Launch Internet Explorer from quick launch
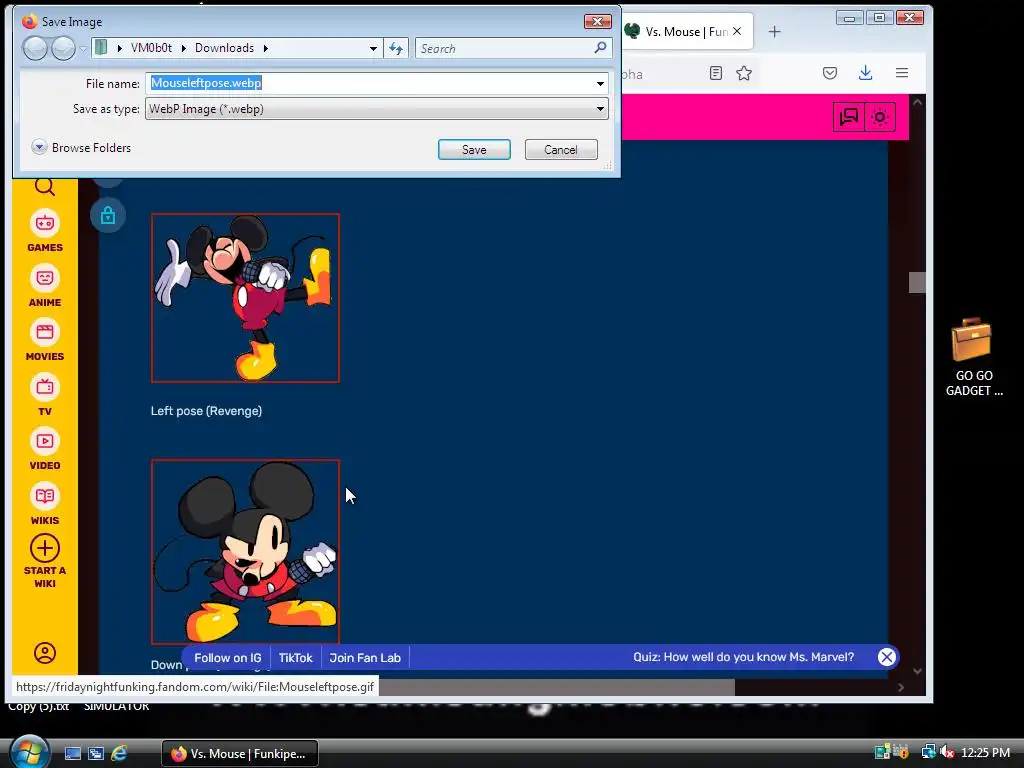Image resolution: width=1024 pixels, height=768 pixels. [119, 754]
